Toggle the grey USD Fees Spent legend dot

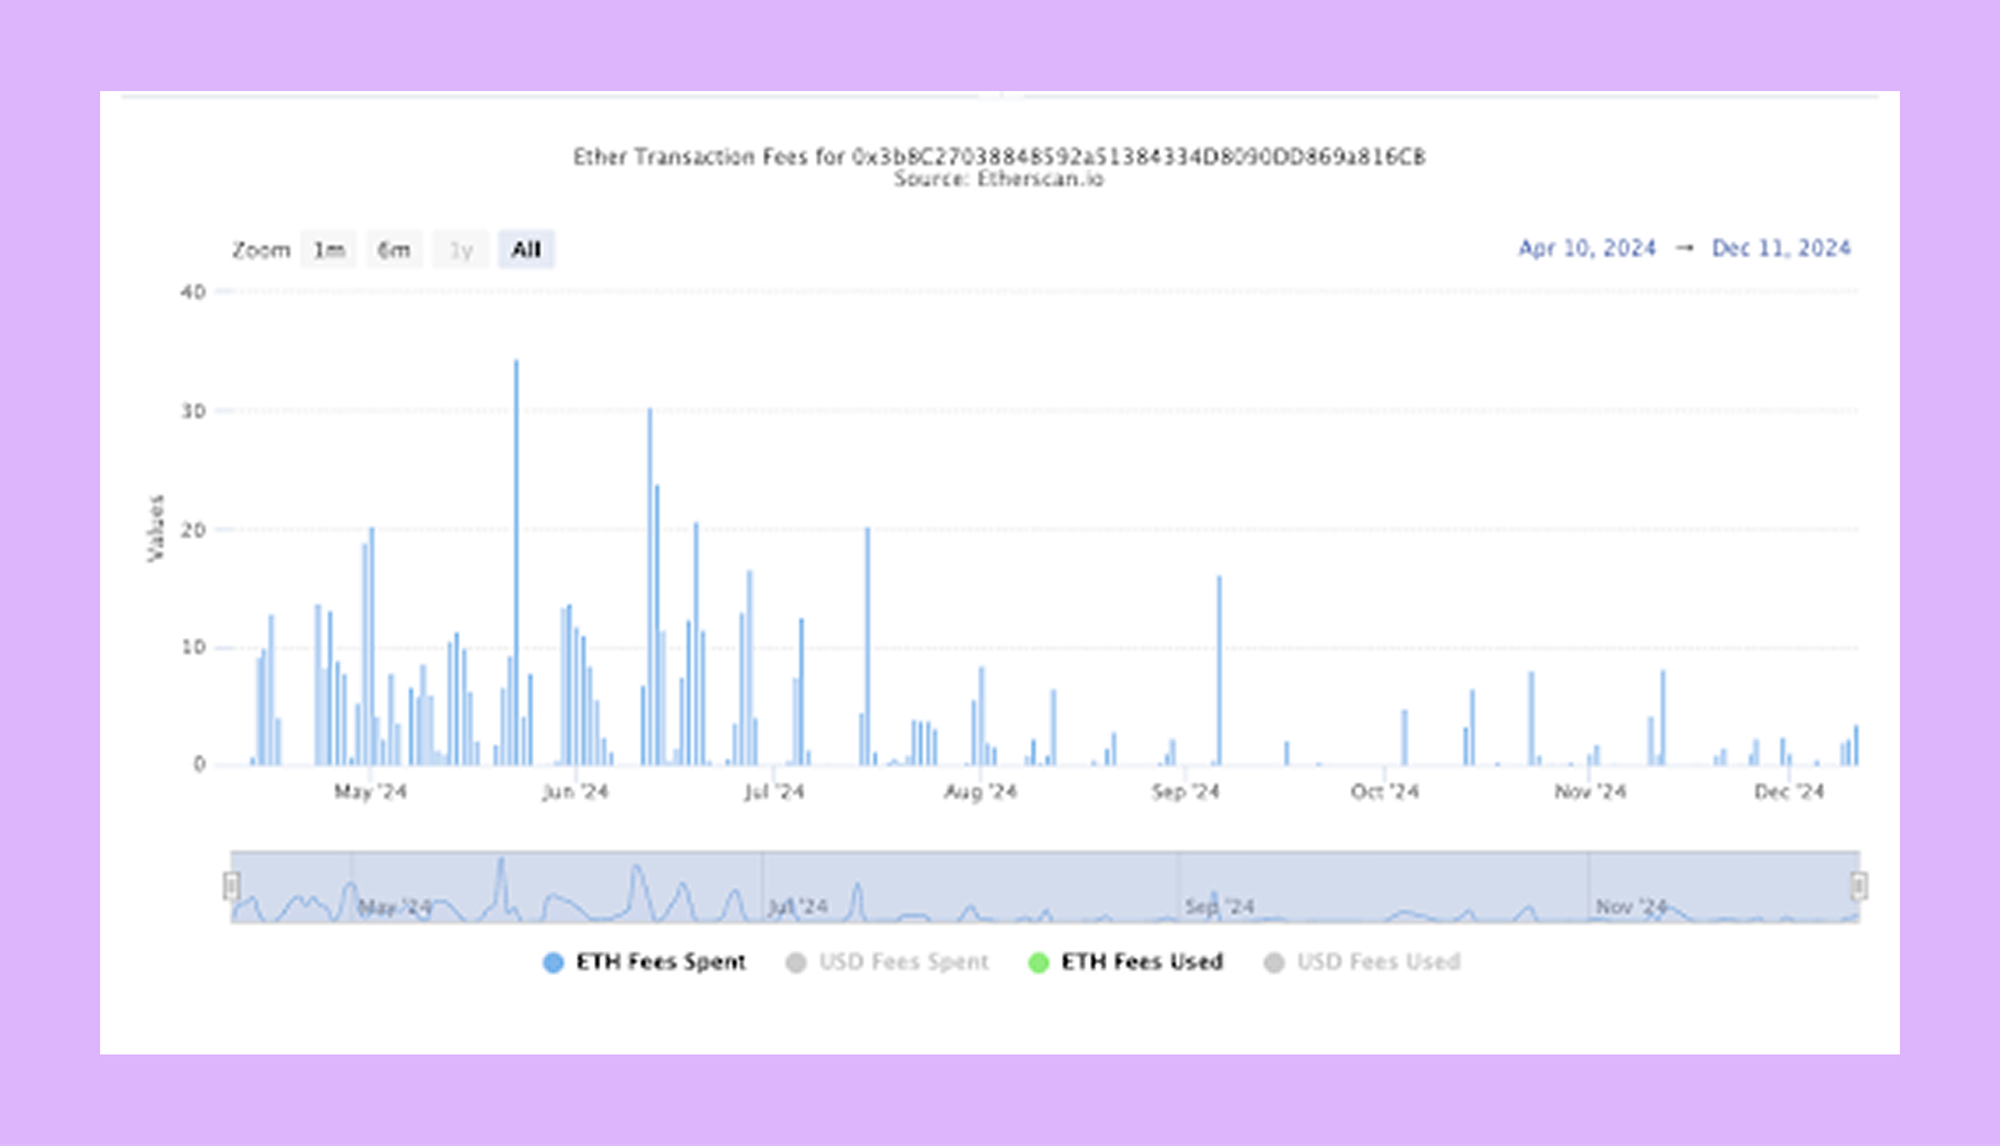pos(796,962)
